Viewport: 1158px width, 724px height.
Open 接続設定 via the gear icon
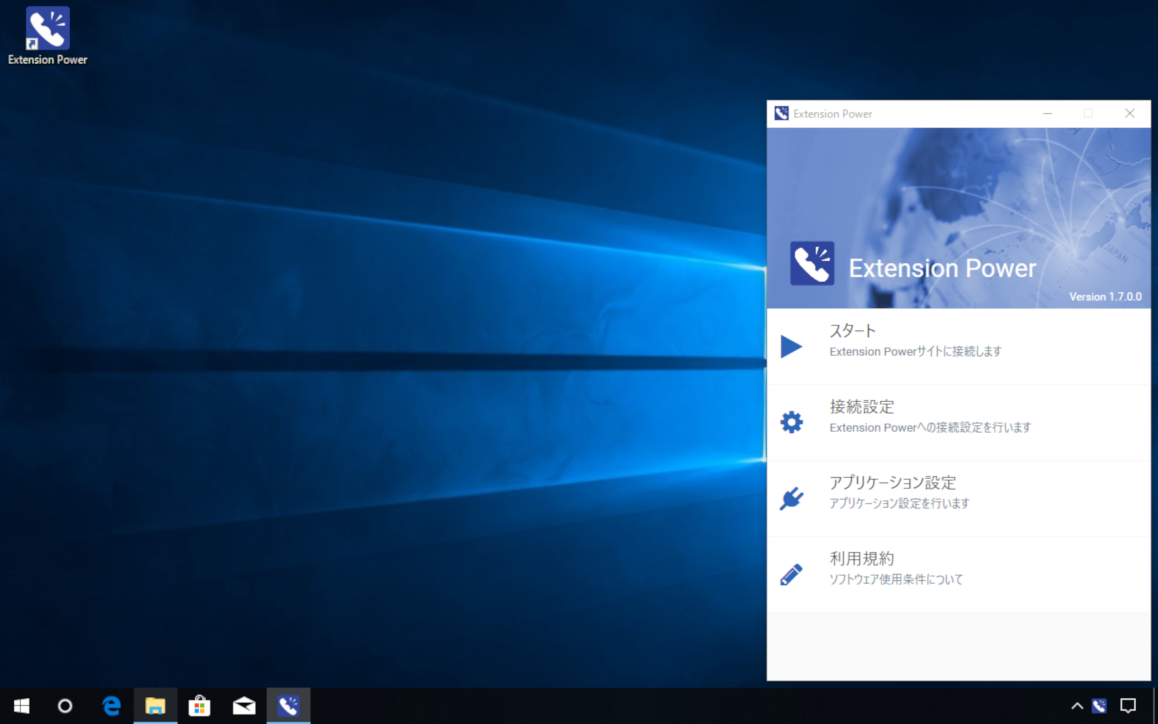tap(791, 422)
